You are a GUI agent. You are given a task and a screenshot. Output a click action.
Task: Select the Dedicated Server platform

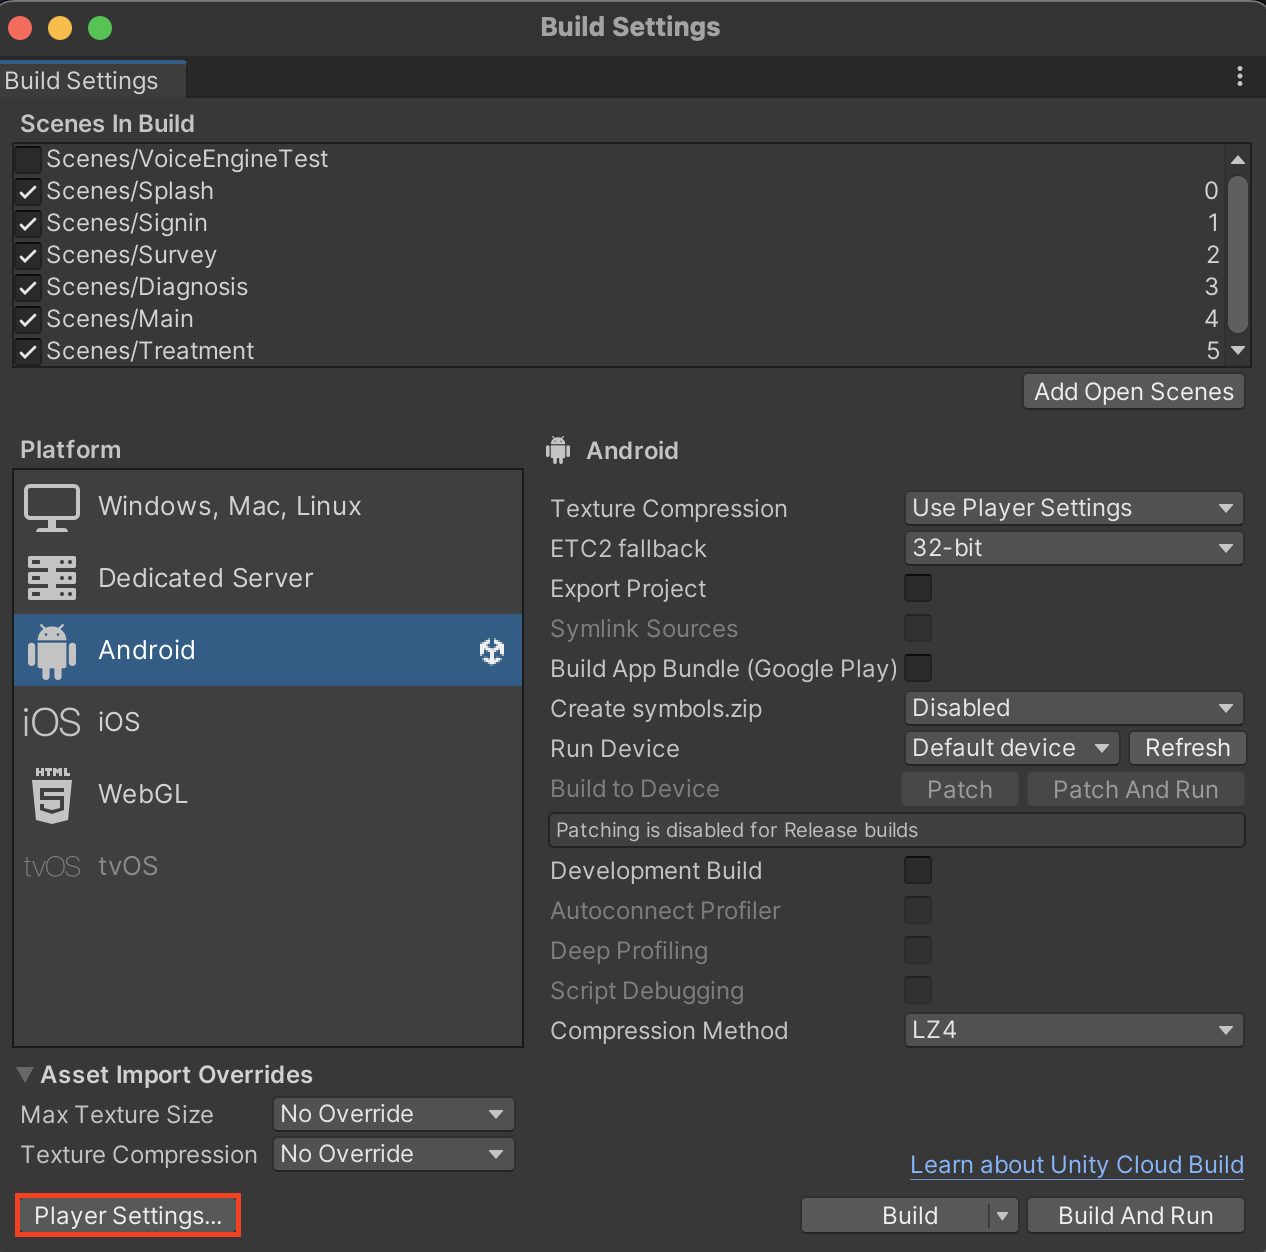tap(268, 578)
